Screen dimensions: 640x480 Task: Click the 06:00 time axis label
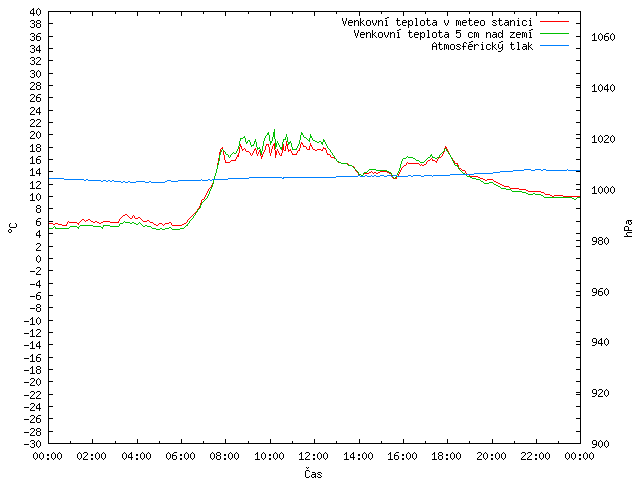[x=180, y=456]
